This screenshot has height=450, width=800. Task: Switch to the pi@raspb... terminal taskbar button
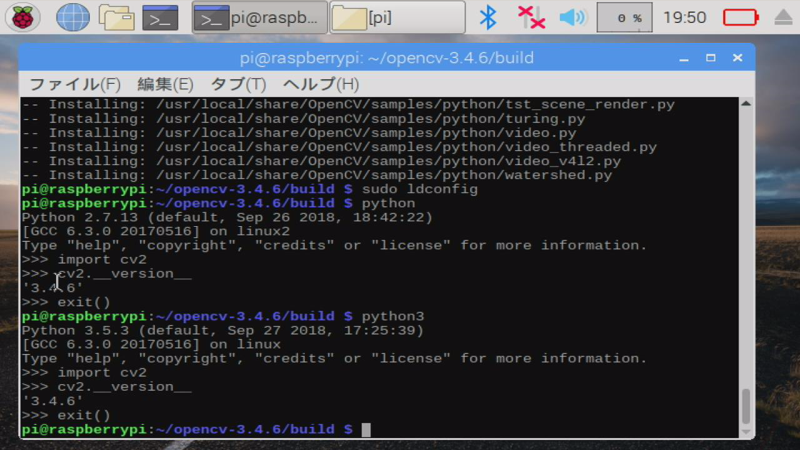point(260,17)
